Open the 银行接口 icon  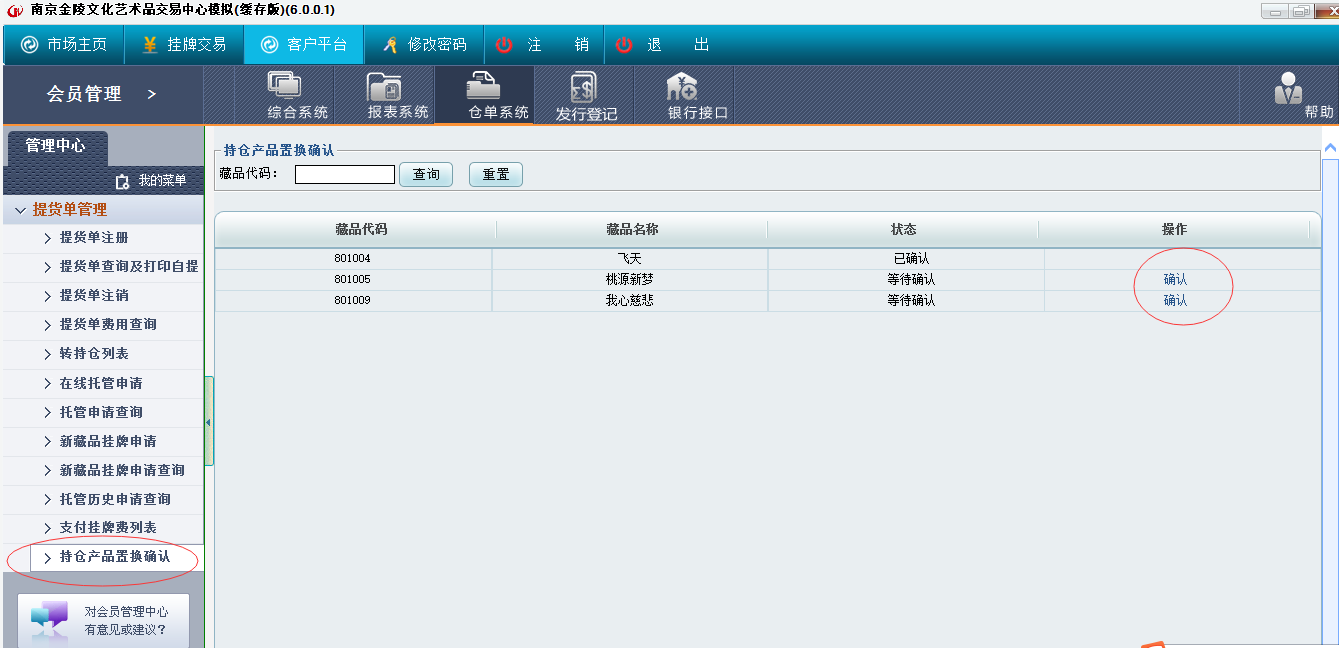coord(698,96)
